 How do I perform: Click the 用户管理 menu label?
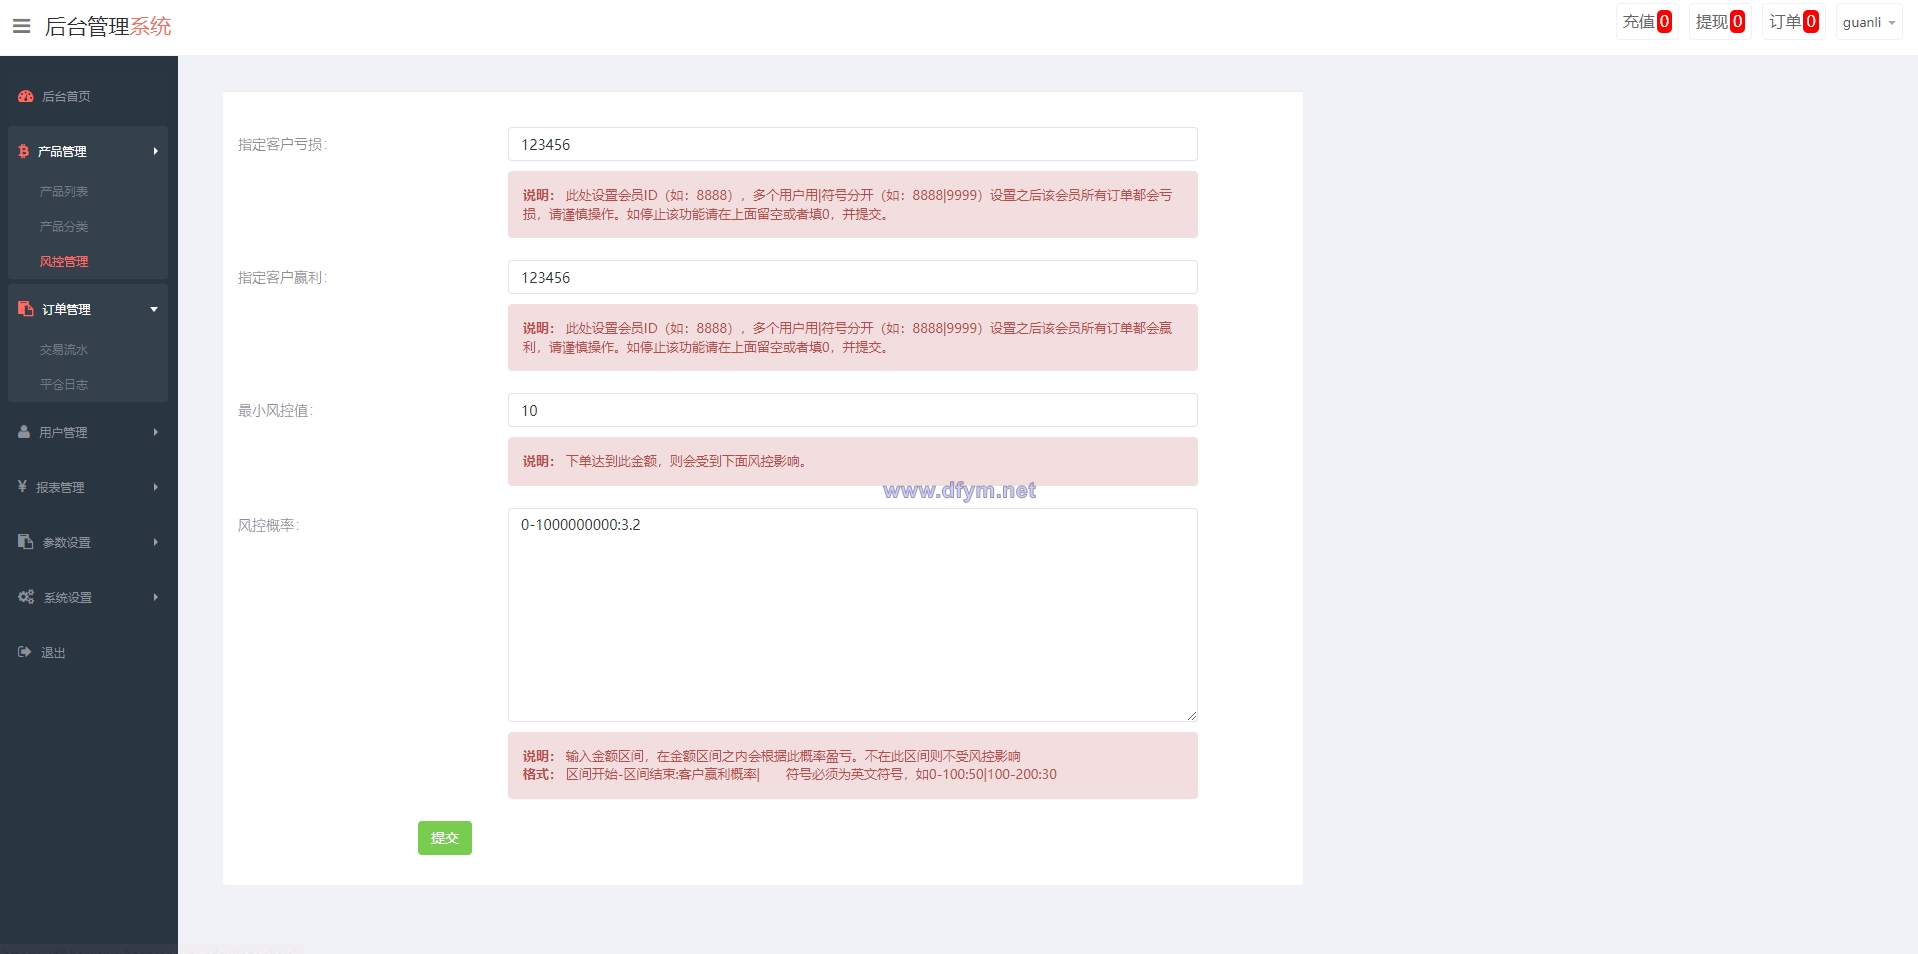click(x=63, y=433)
